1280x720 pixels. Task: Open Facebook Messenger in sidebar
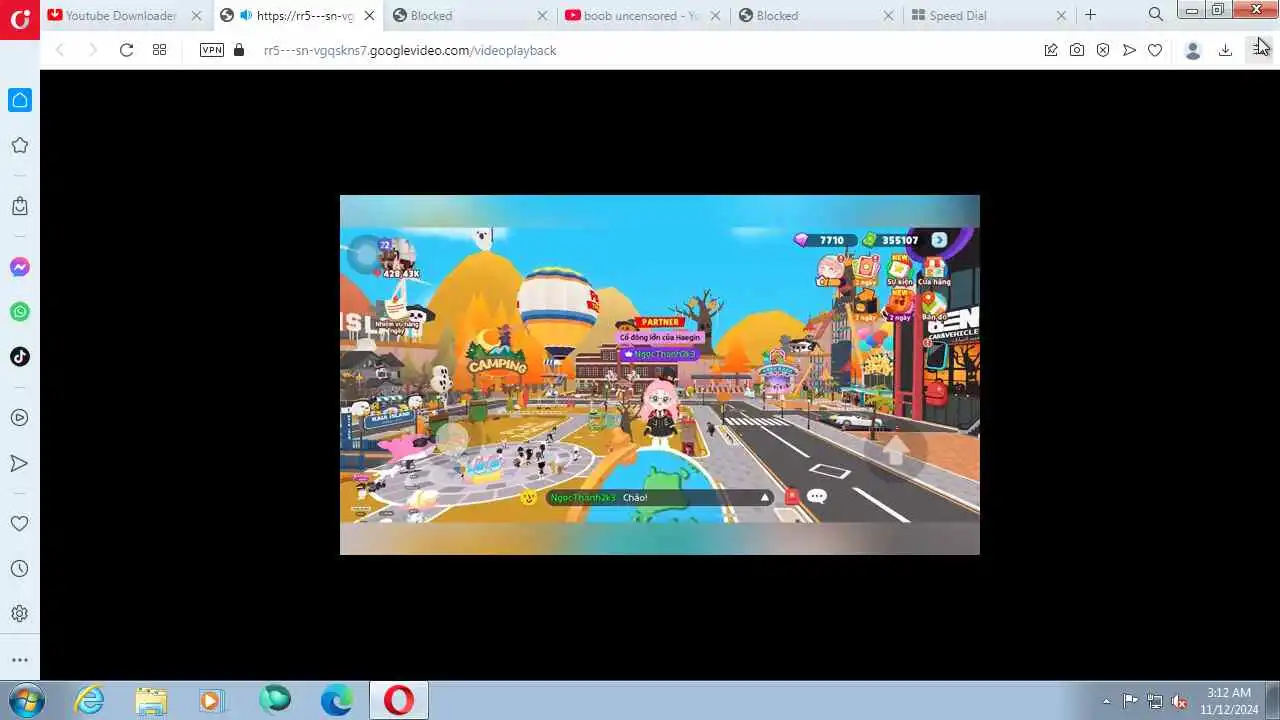(x=20, y=267)
